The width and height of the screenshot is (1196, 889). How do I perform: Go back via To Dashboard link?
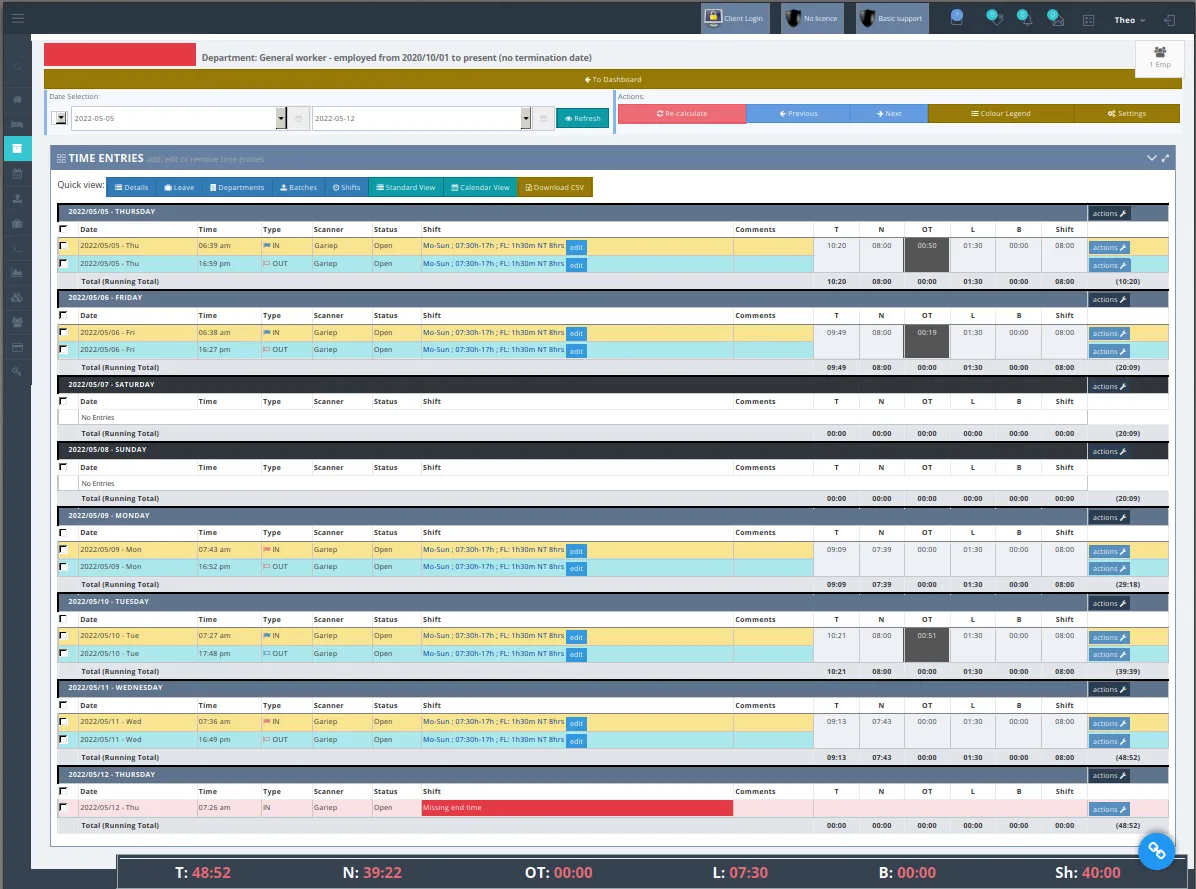click(612, 79)
